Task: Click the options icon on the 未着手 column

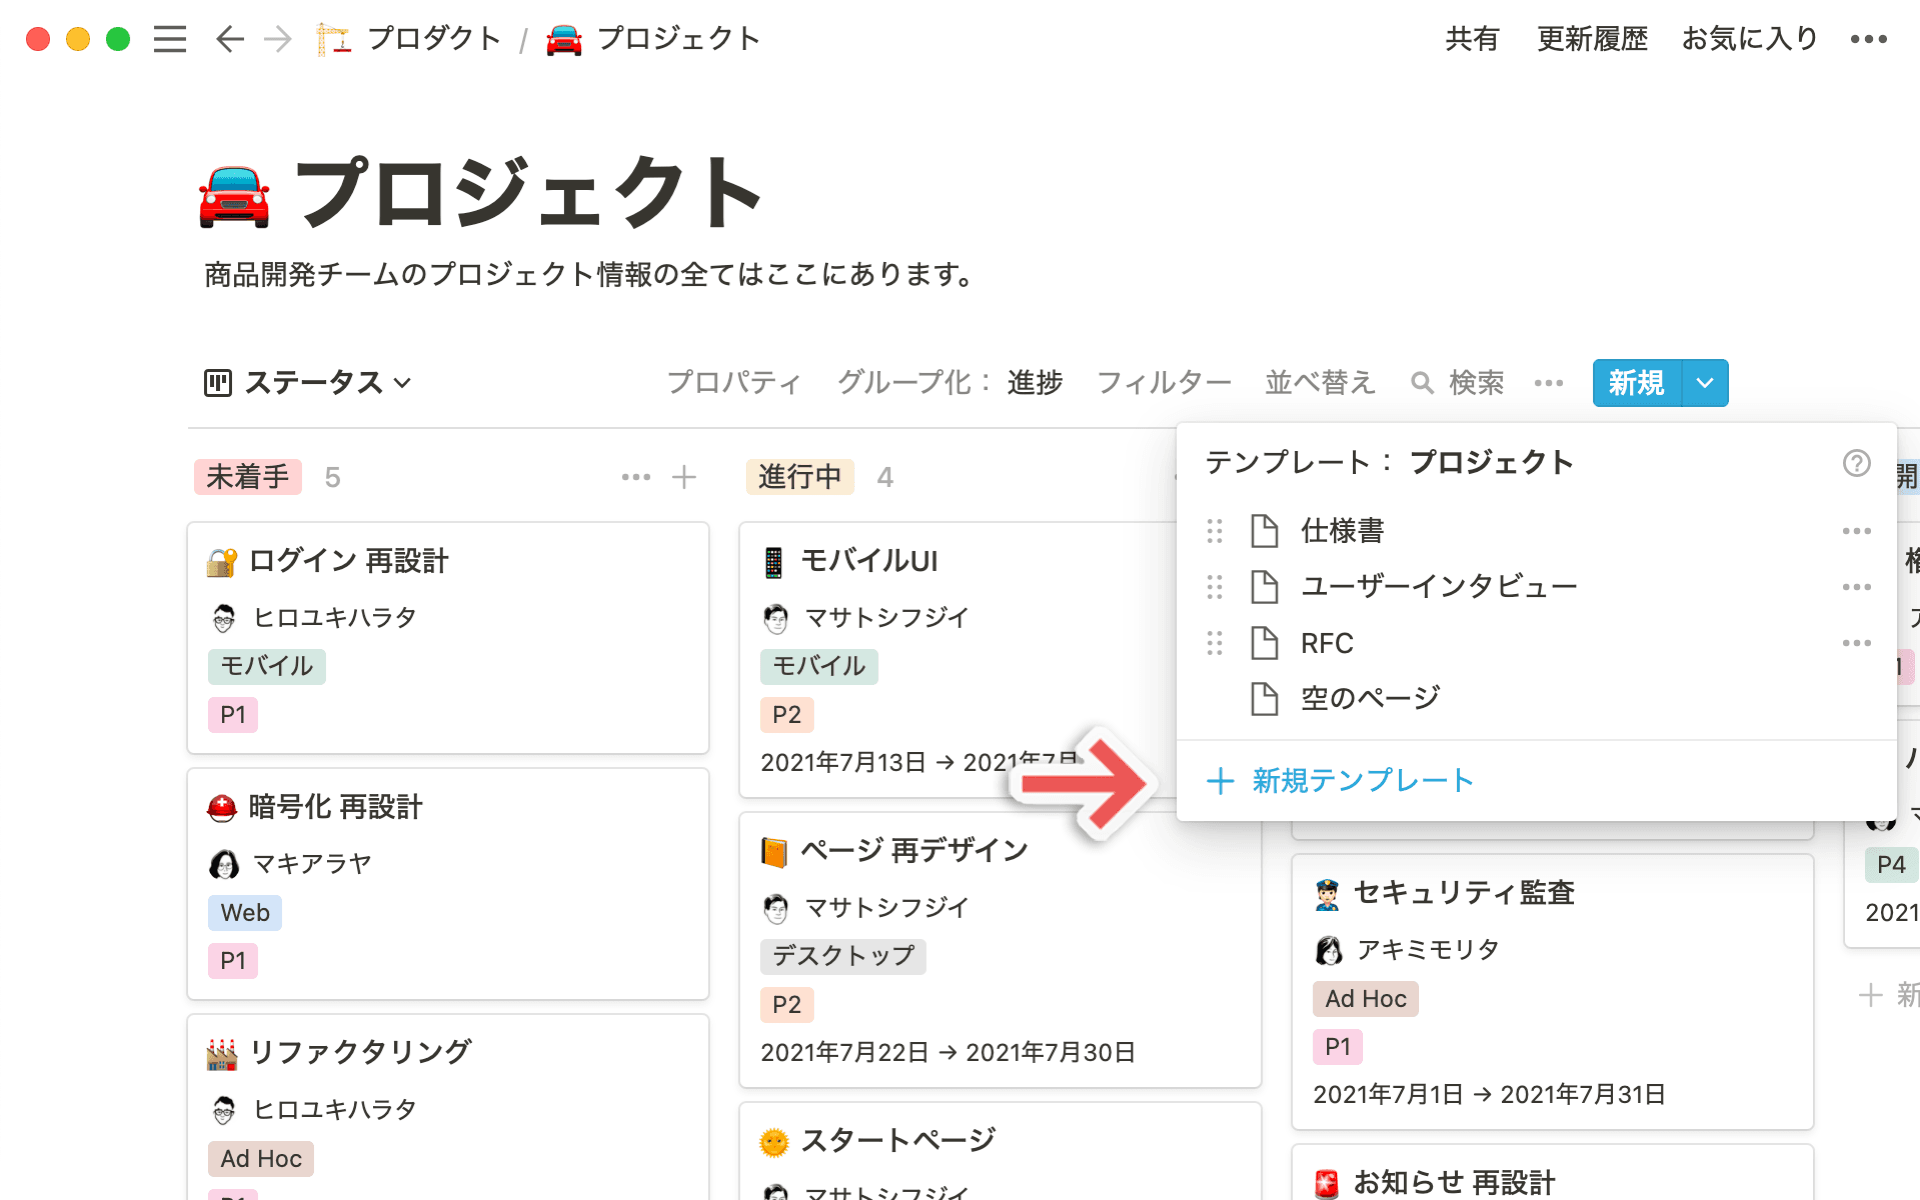Action: (x=636, y=477)
